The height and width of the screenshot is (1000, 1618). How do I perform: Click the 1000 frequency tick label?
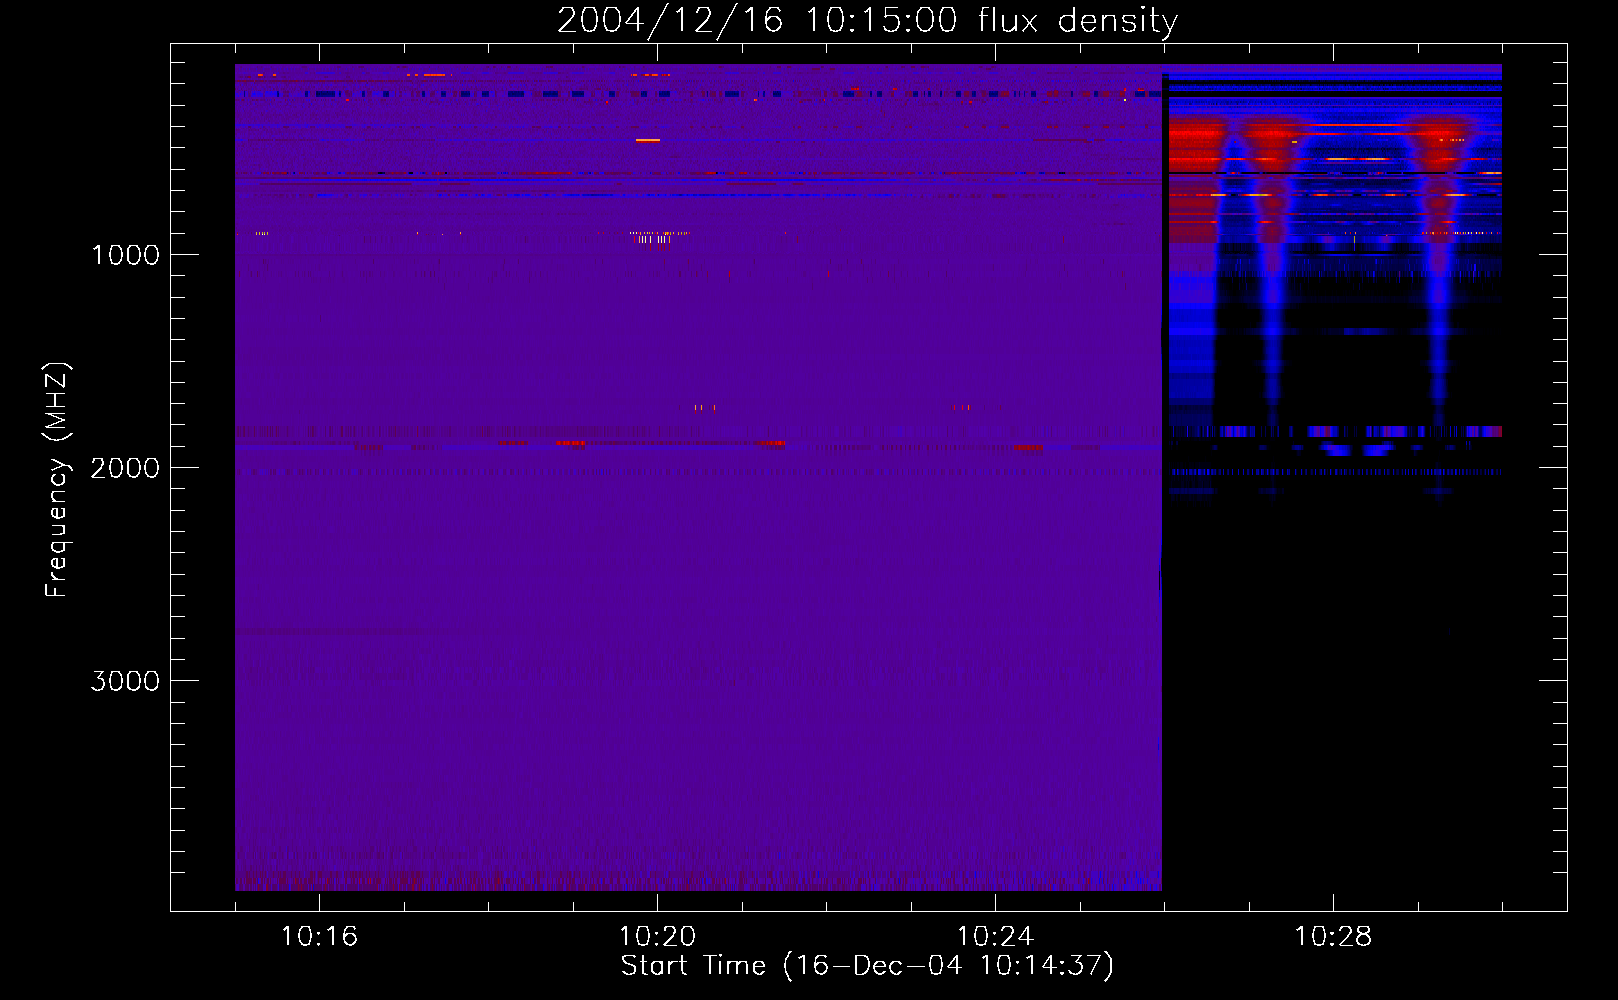(x=125, y=255)
